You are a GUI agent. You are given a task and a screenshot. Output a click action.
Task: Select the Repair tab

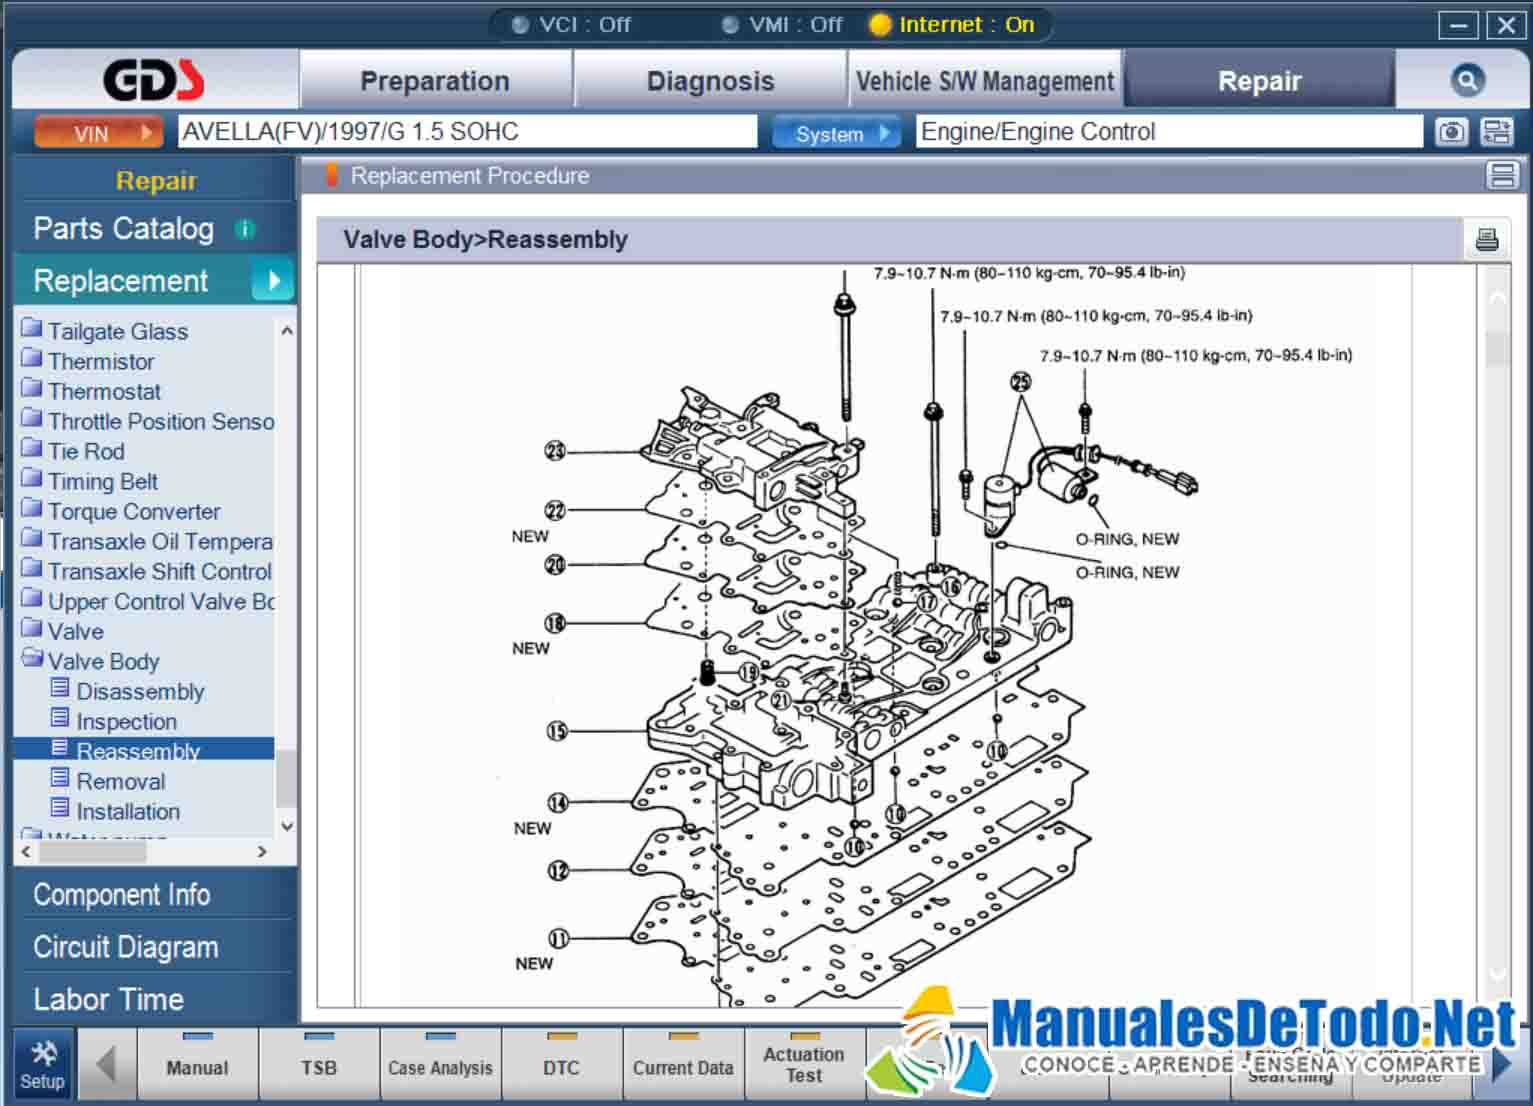coord(1259,81)
